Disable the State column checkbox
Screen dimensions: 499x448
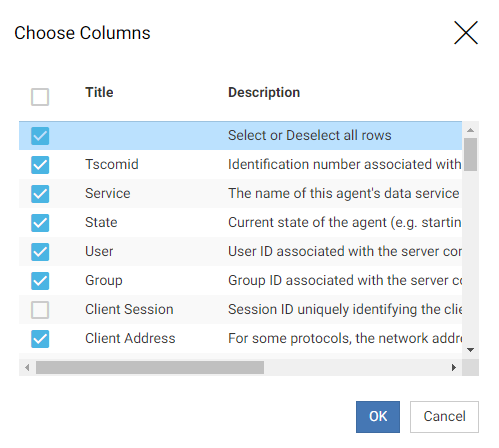(40, 223)
